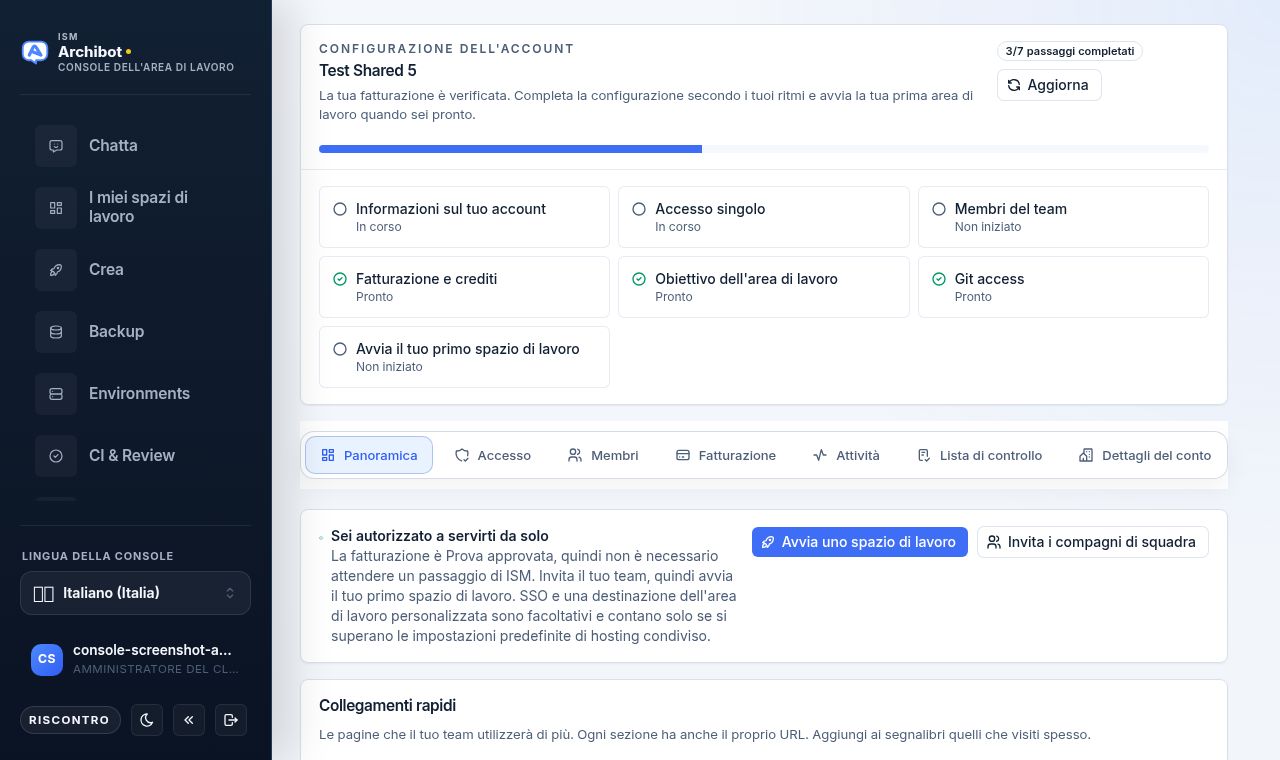Click the Crea rocket icon in sidebar

click(56, 270)
